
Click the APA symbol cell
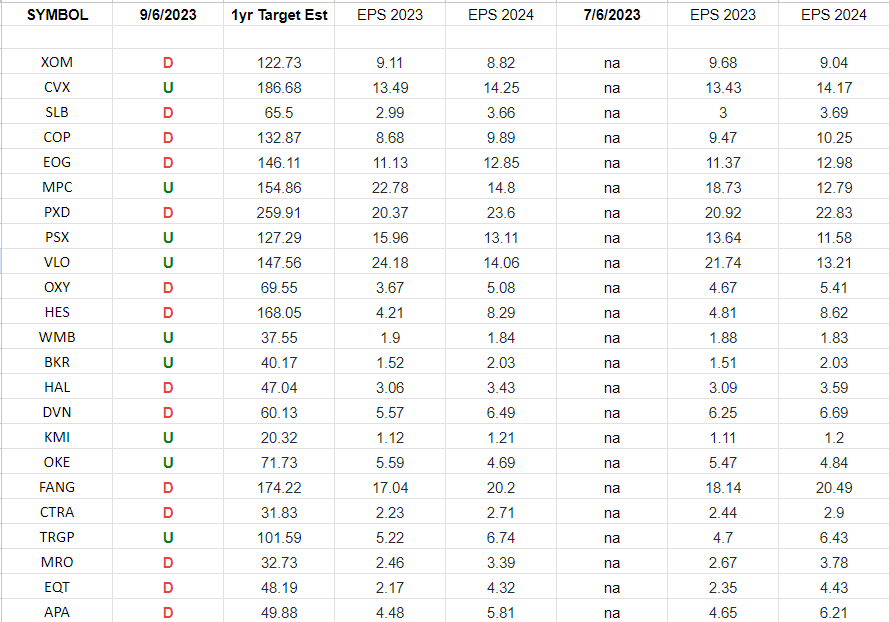pos(57,612)
